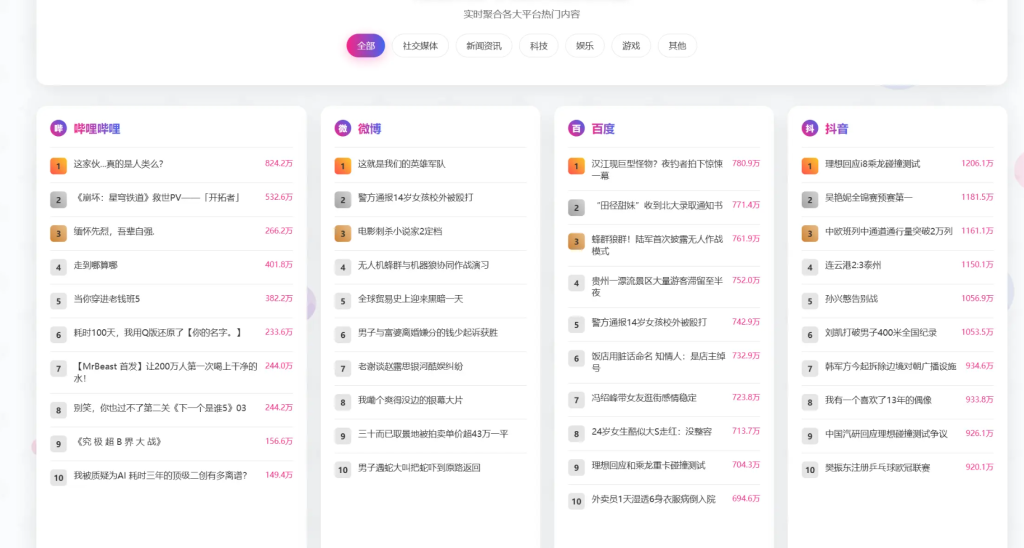Click the 微博 platform icon
The image size is (1024, 548).
pos(343,128)
